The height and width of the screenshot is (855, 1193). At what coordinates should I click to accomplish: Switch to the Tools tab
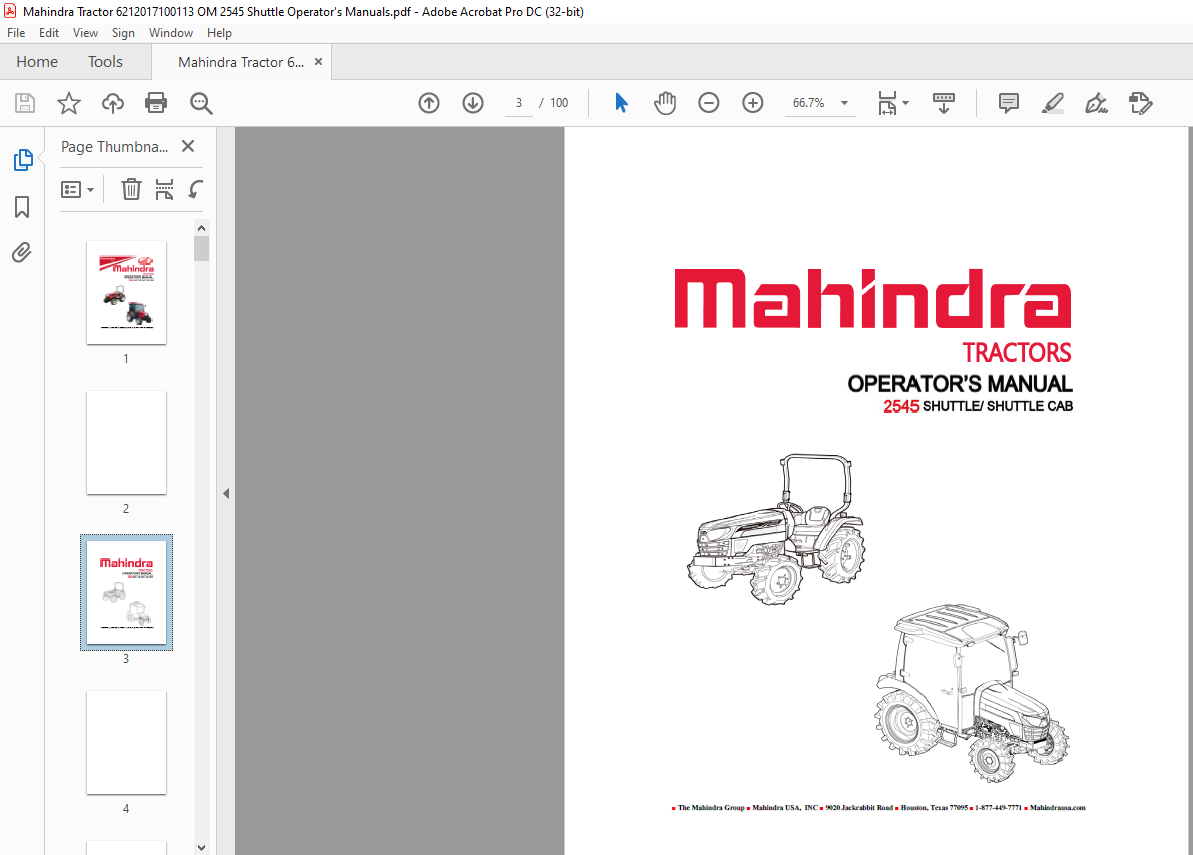click(x=105, y=62)
